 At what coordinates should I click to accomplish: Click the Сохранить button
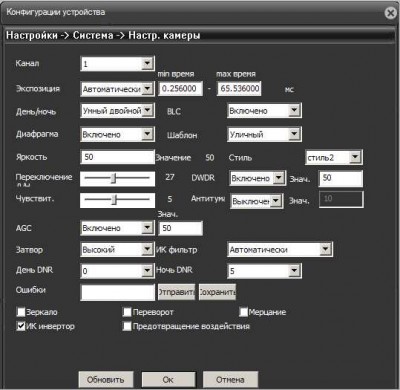pos(217,292)
